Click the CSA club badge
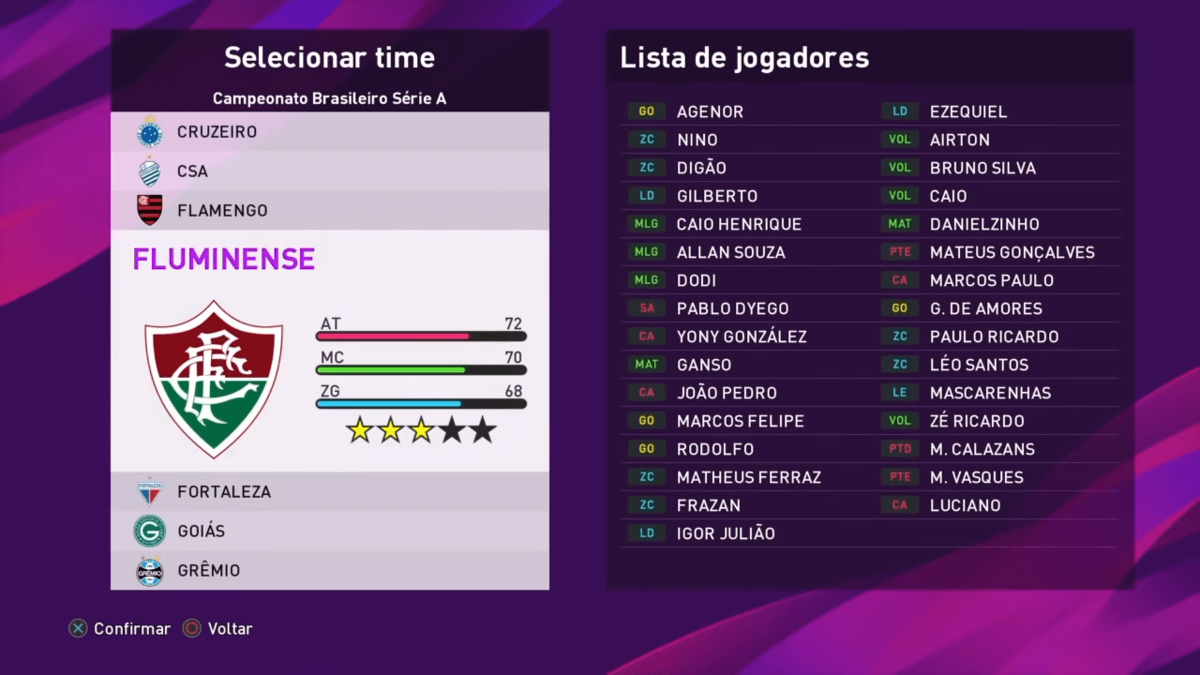Screen dimensions: 1200x675 click(x=150, y=171)
